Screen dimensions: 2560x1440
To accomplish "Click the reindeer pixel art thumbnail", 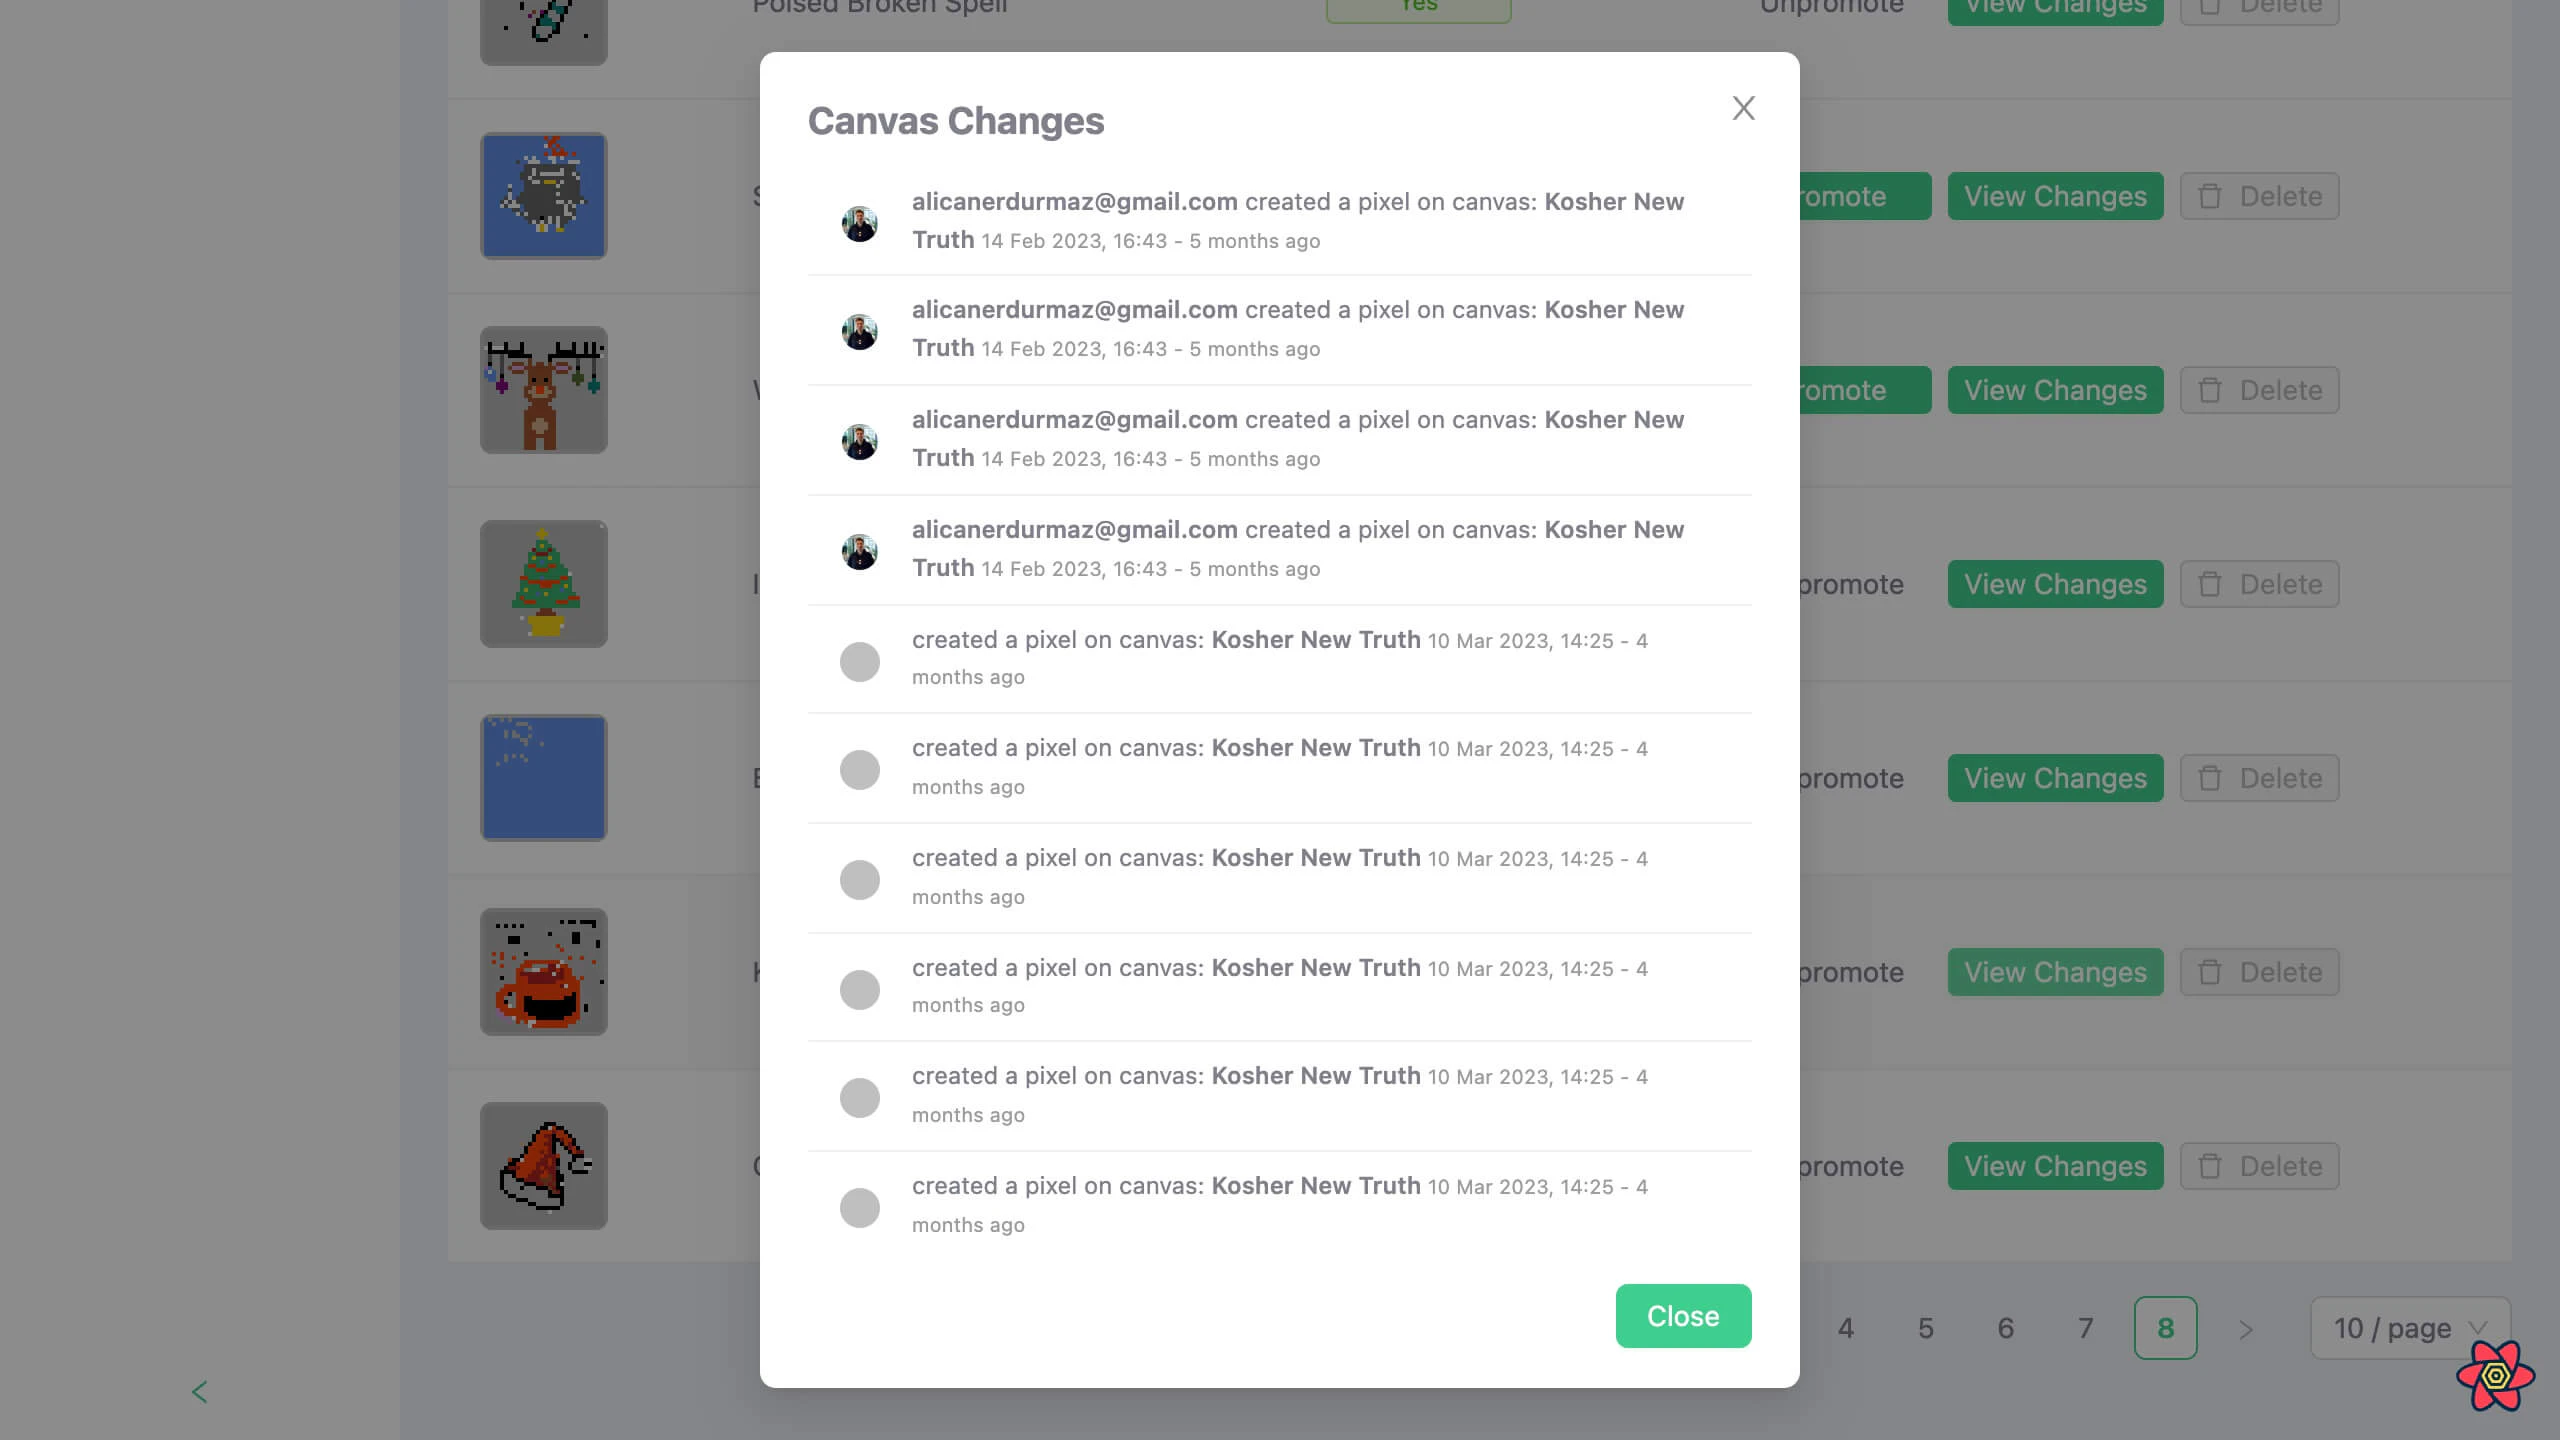I will [543, 390].
